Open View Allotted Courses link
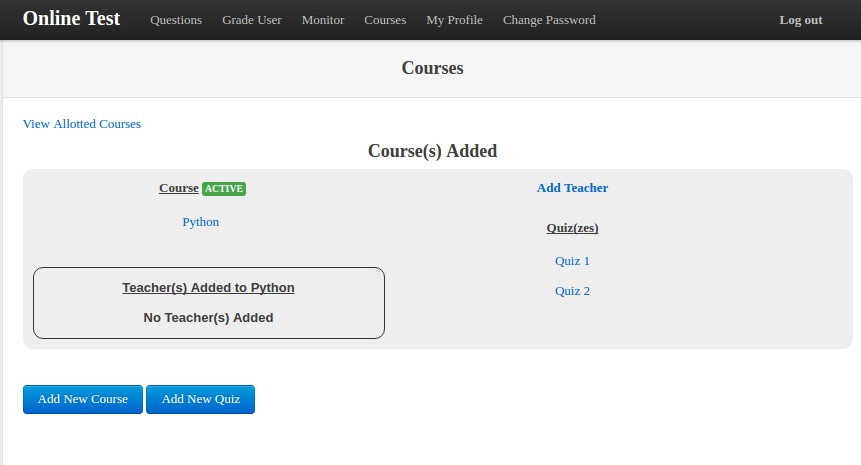Image resolution: width=861 pixels, height=465 pixels. click(x=82, y=124)
